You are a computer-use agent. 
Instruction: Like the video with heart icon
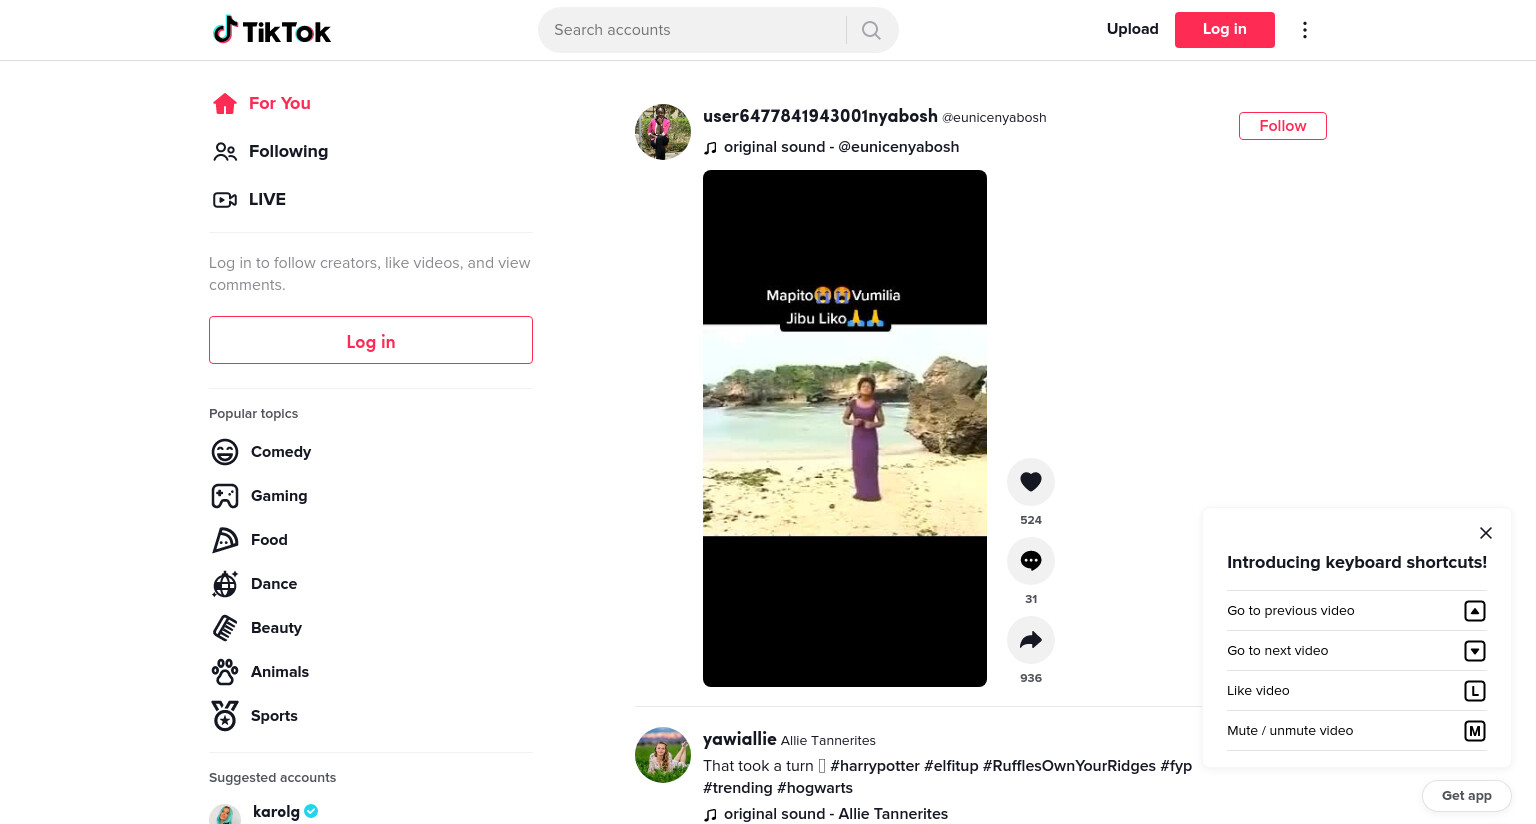[x=1031, y=482]
